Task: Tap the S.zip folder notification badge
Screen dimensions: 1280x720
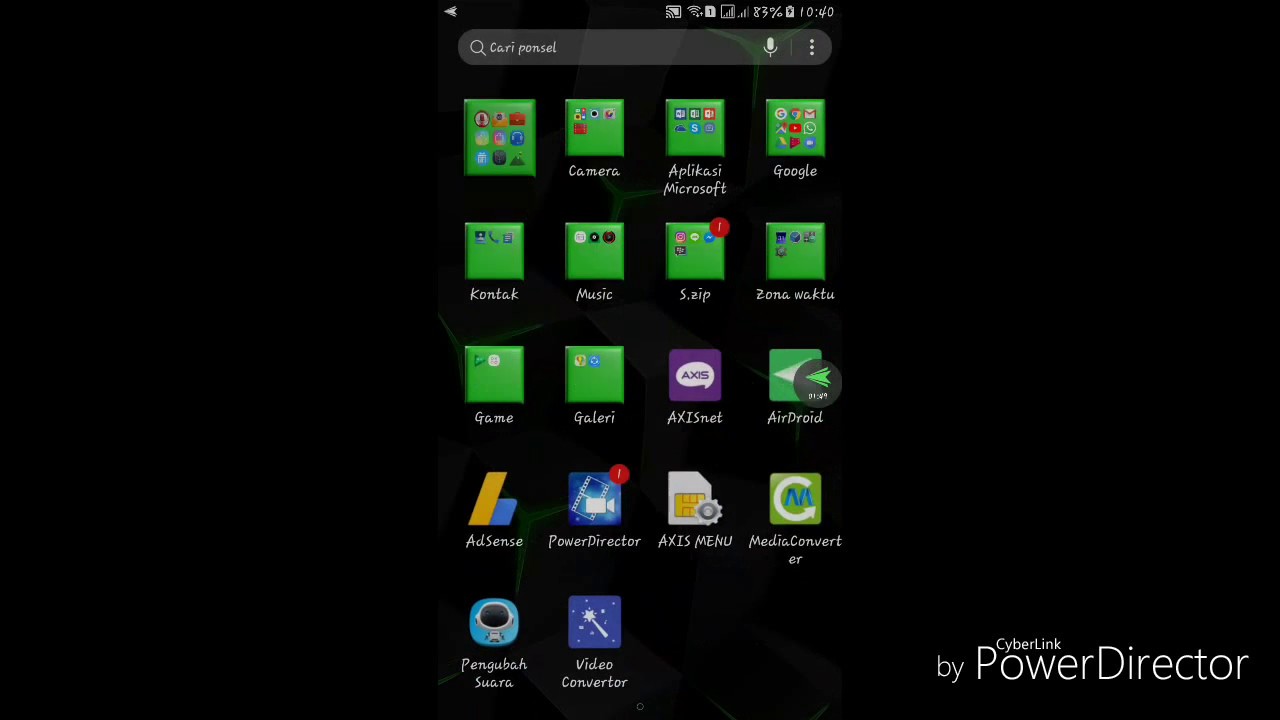Action: [719, 228]
